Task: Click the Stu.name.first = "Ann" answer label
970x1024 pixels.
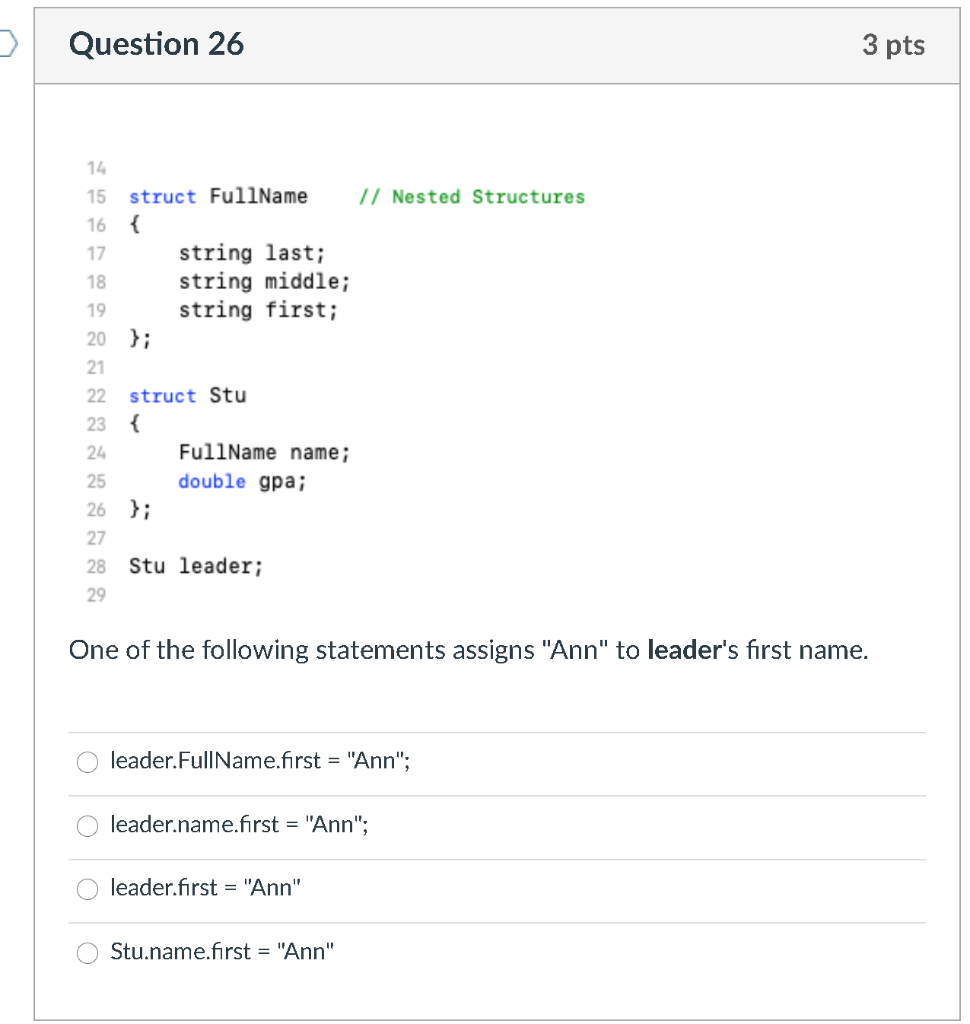Action: pos(221,952)
